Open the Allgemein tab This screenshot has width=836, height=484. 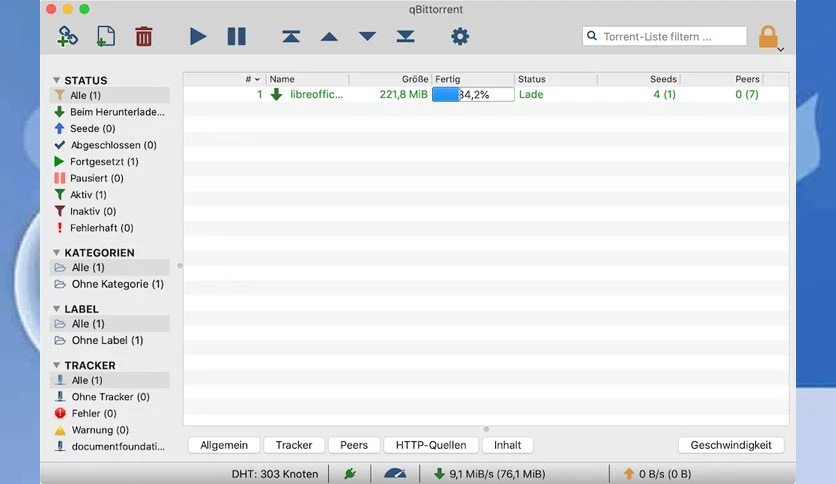pyautogui.click(x=224, y=445)
